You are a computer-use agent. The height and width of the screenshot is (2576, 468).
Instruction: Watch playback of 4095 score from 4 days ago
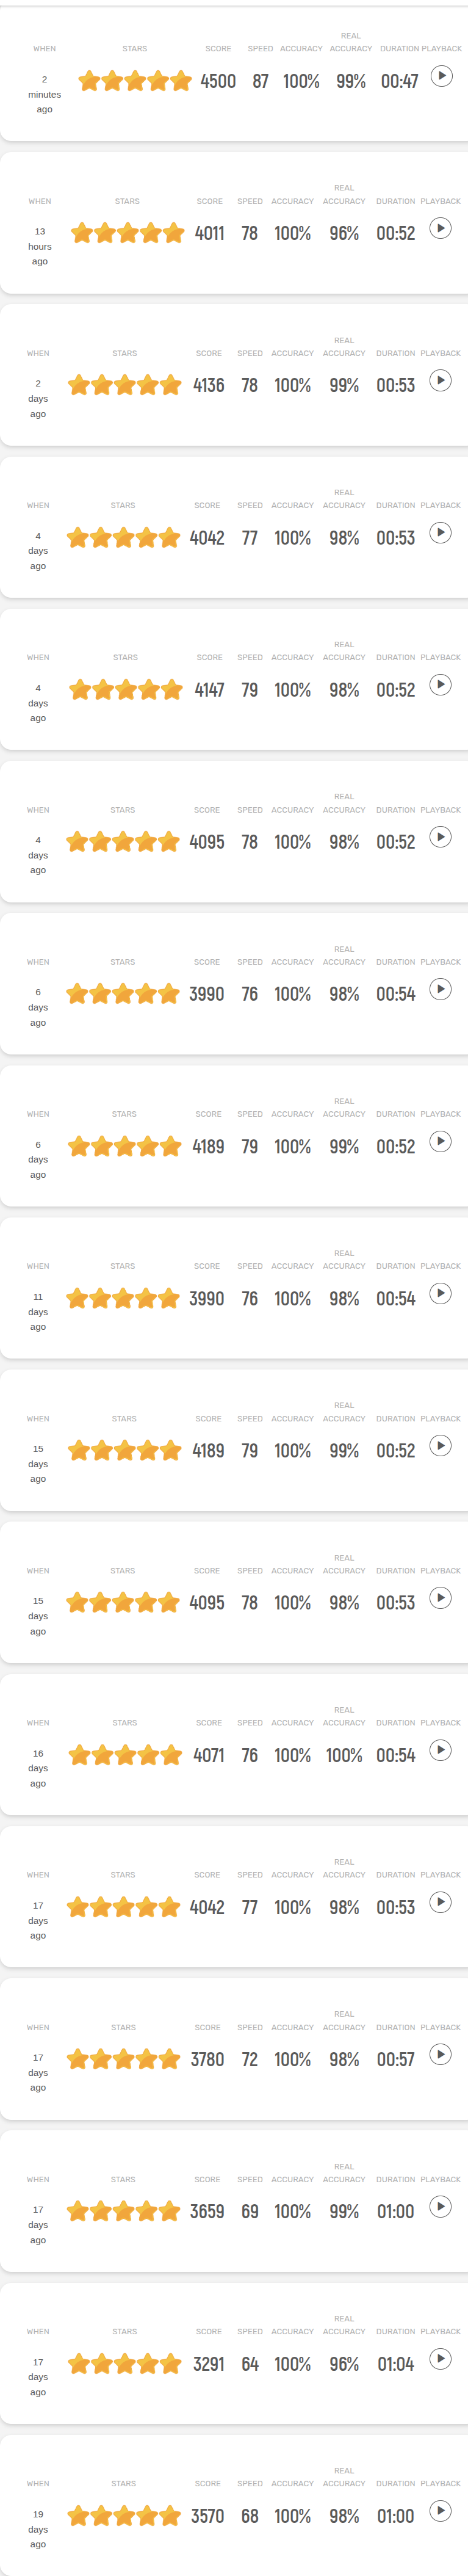point(440,836)
